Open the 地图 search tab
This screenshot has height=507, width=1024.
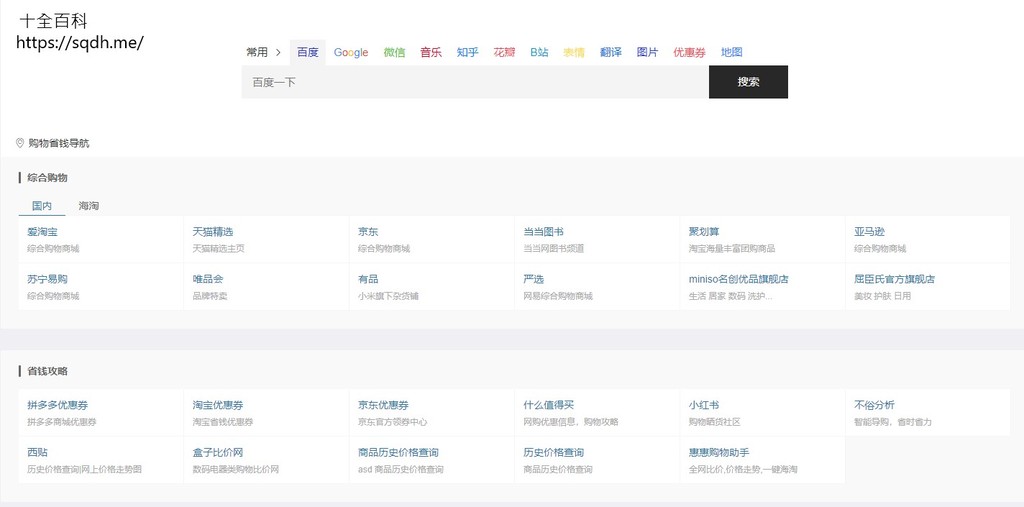731,53
